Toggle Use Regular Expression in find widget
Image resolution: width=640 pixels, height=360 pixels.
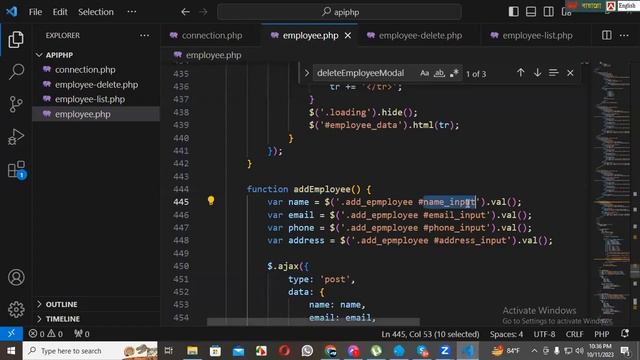tap(454, 73)
